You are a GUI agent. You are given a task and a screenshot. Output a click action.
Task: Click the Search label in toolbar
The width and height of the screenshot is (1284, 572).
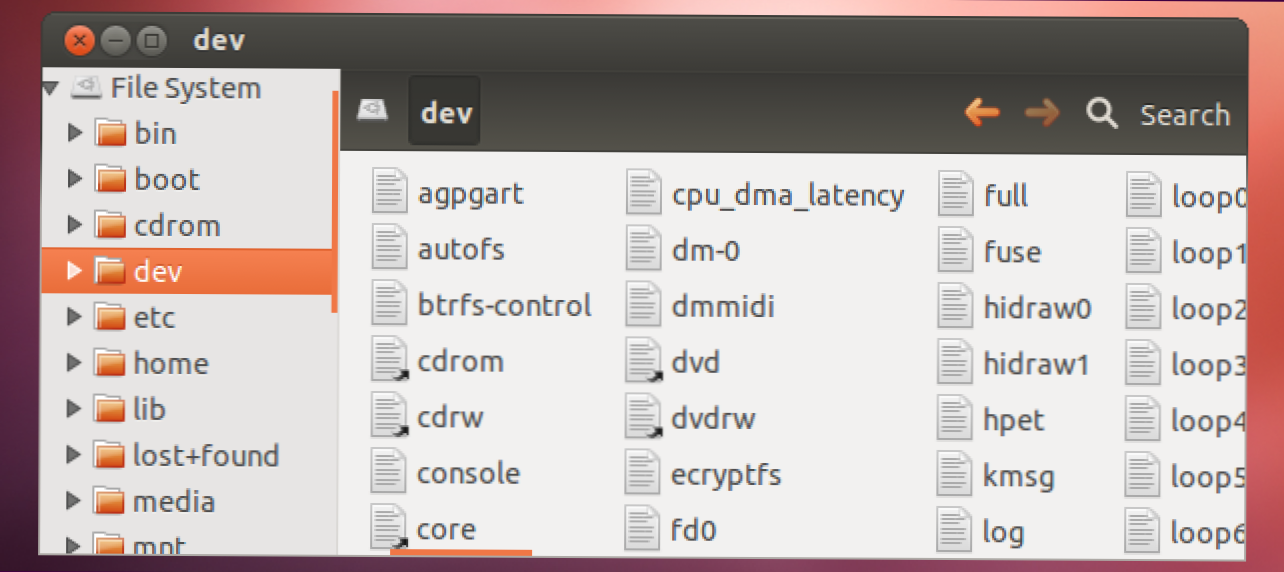[1185, 115]
